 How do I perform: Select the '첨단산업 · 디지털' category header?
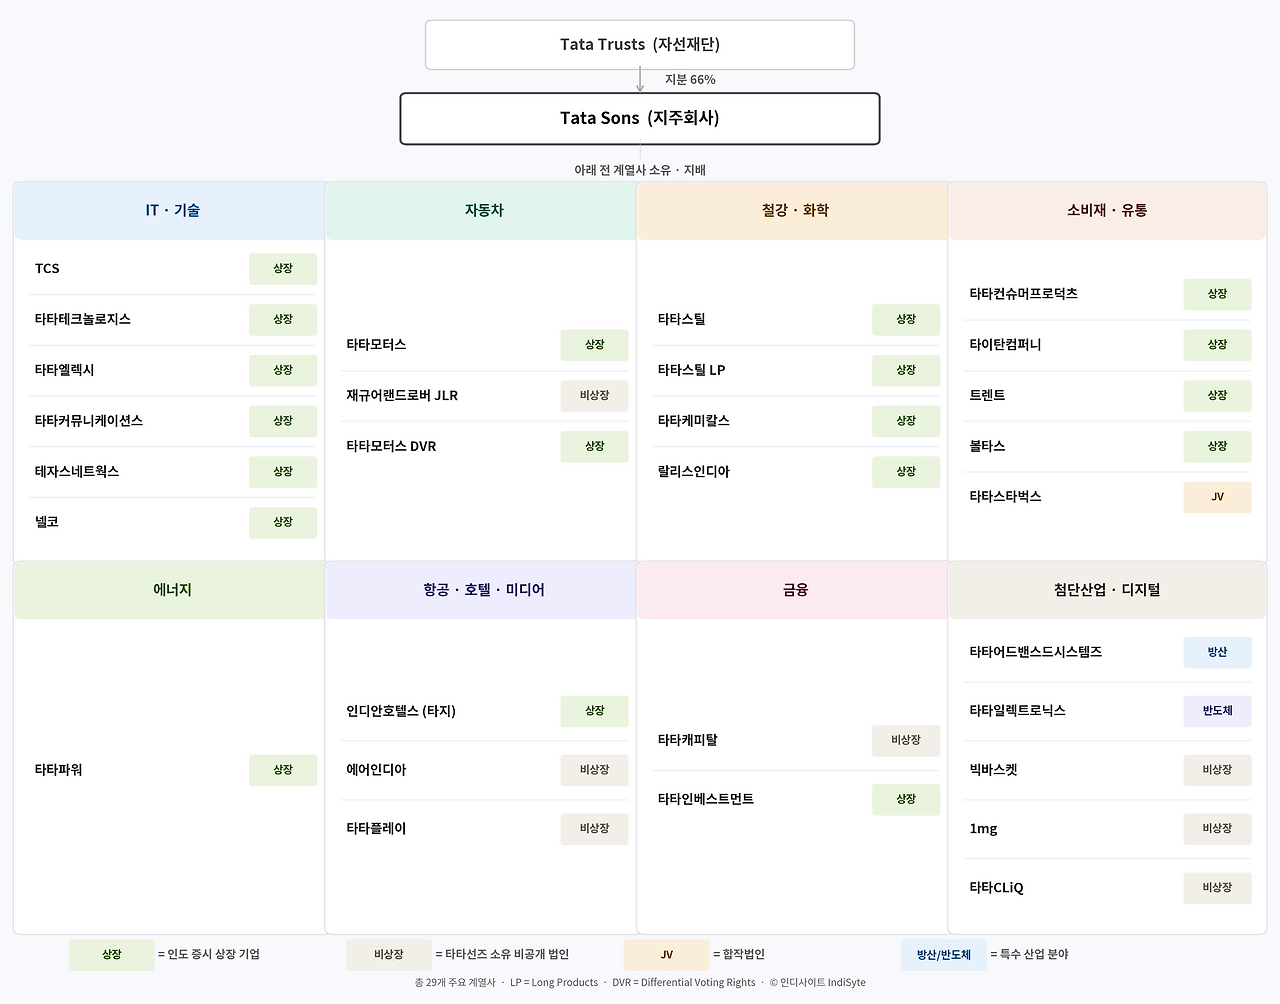pyautogui.click(x=1107, y=591)
